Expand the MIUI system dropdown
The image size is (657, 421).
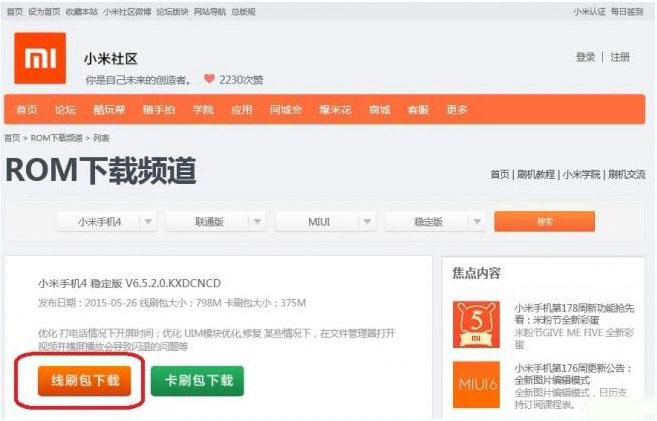tap(326, 222)
